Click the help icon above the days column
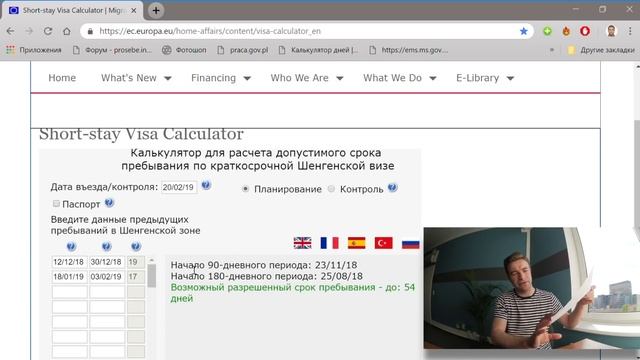This screenshot has height=360, width=640. click(136, 247)
